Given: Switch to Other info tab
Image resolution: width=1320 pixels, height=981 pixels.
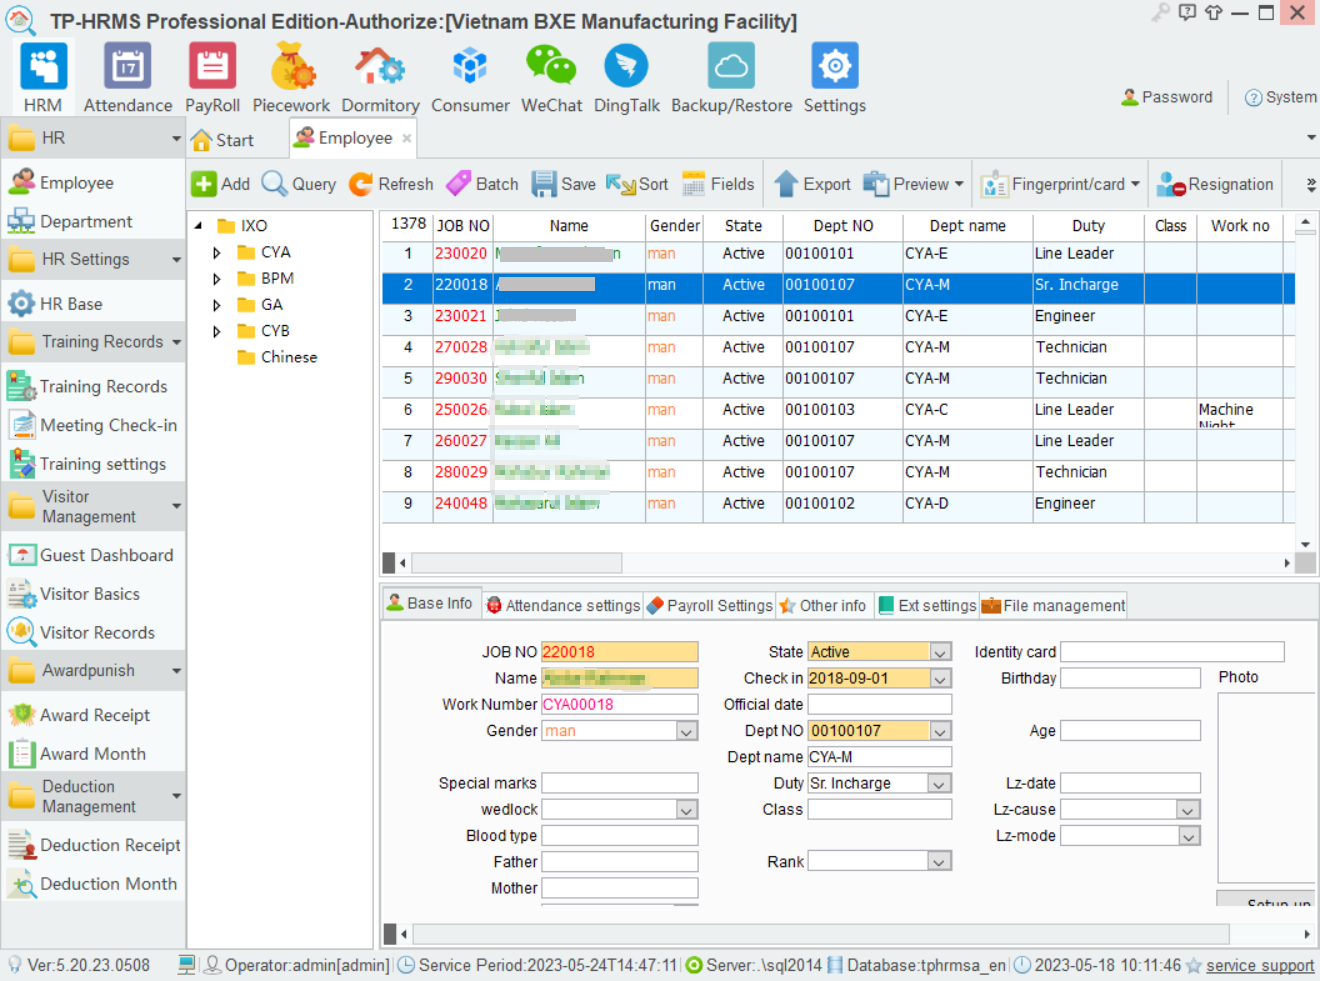Looking at the screenshot, I should [823, 605].
